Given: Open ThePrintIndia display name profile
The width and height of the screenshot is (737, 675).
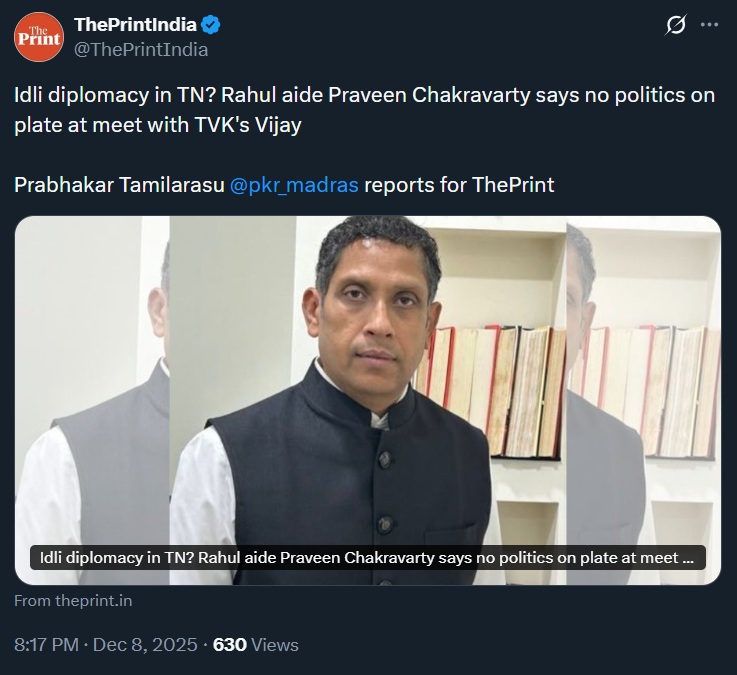Looking at the screenshot, I should 134,26.
